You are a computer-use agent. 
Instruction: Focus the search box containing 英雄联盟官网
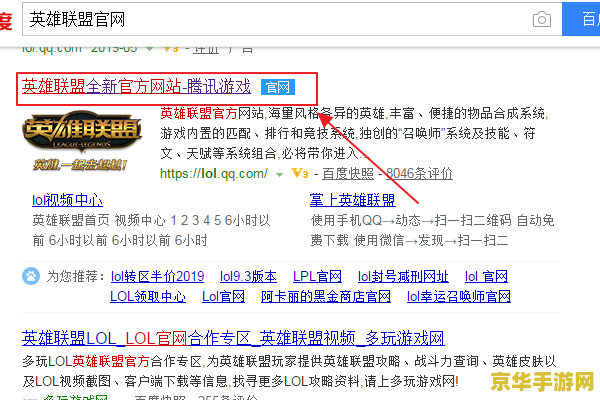(292, 19)
